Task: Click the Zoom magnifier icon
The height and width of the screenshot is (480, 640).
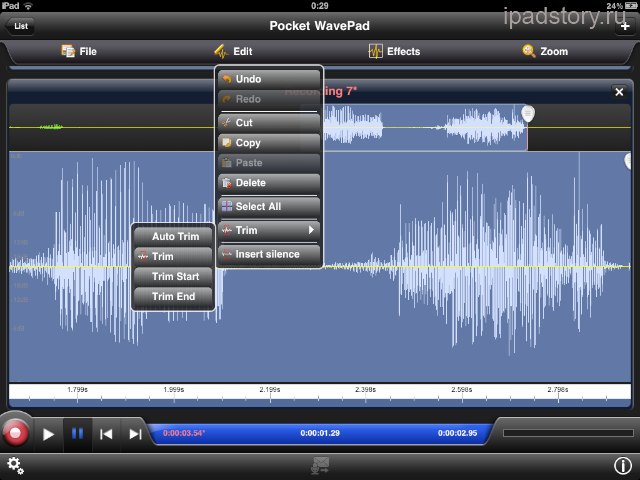Action: [529, 51]
